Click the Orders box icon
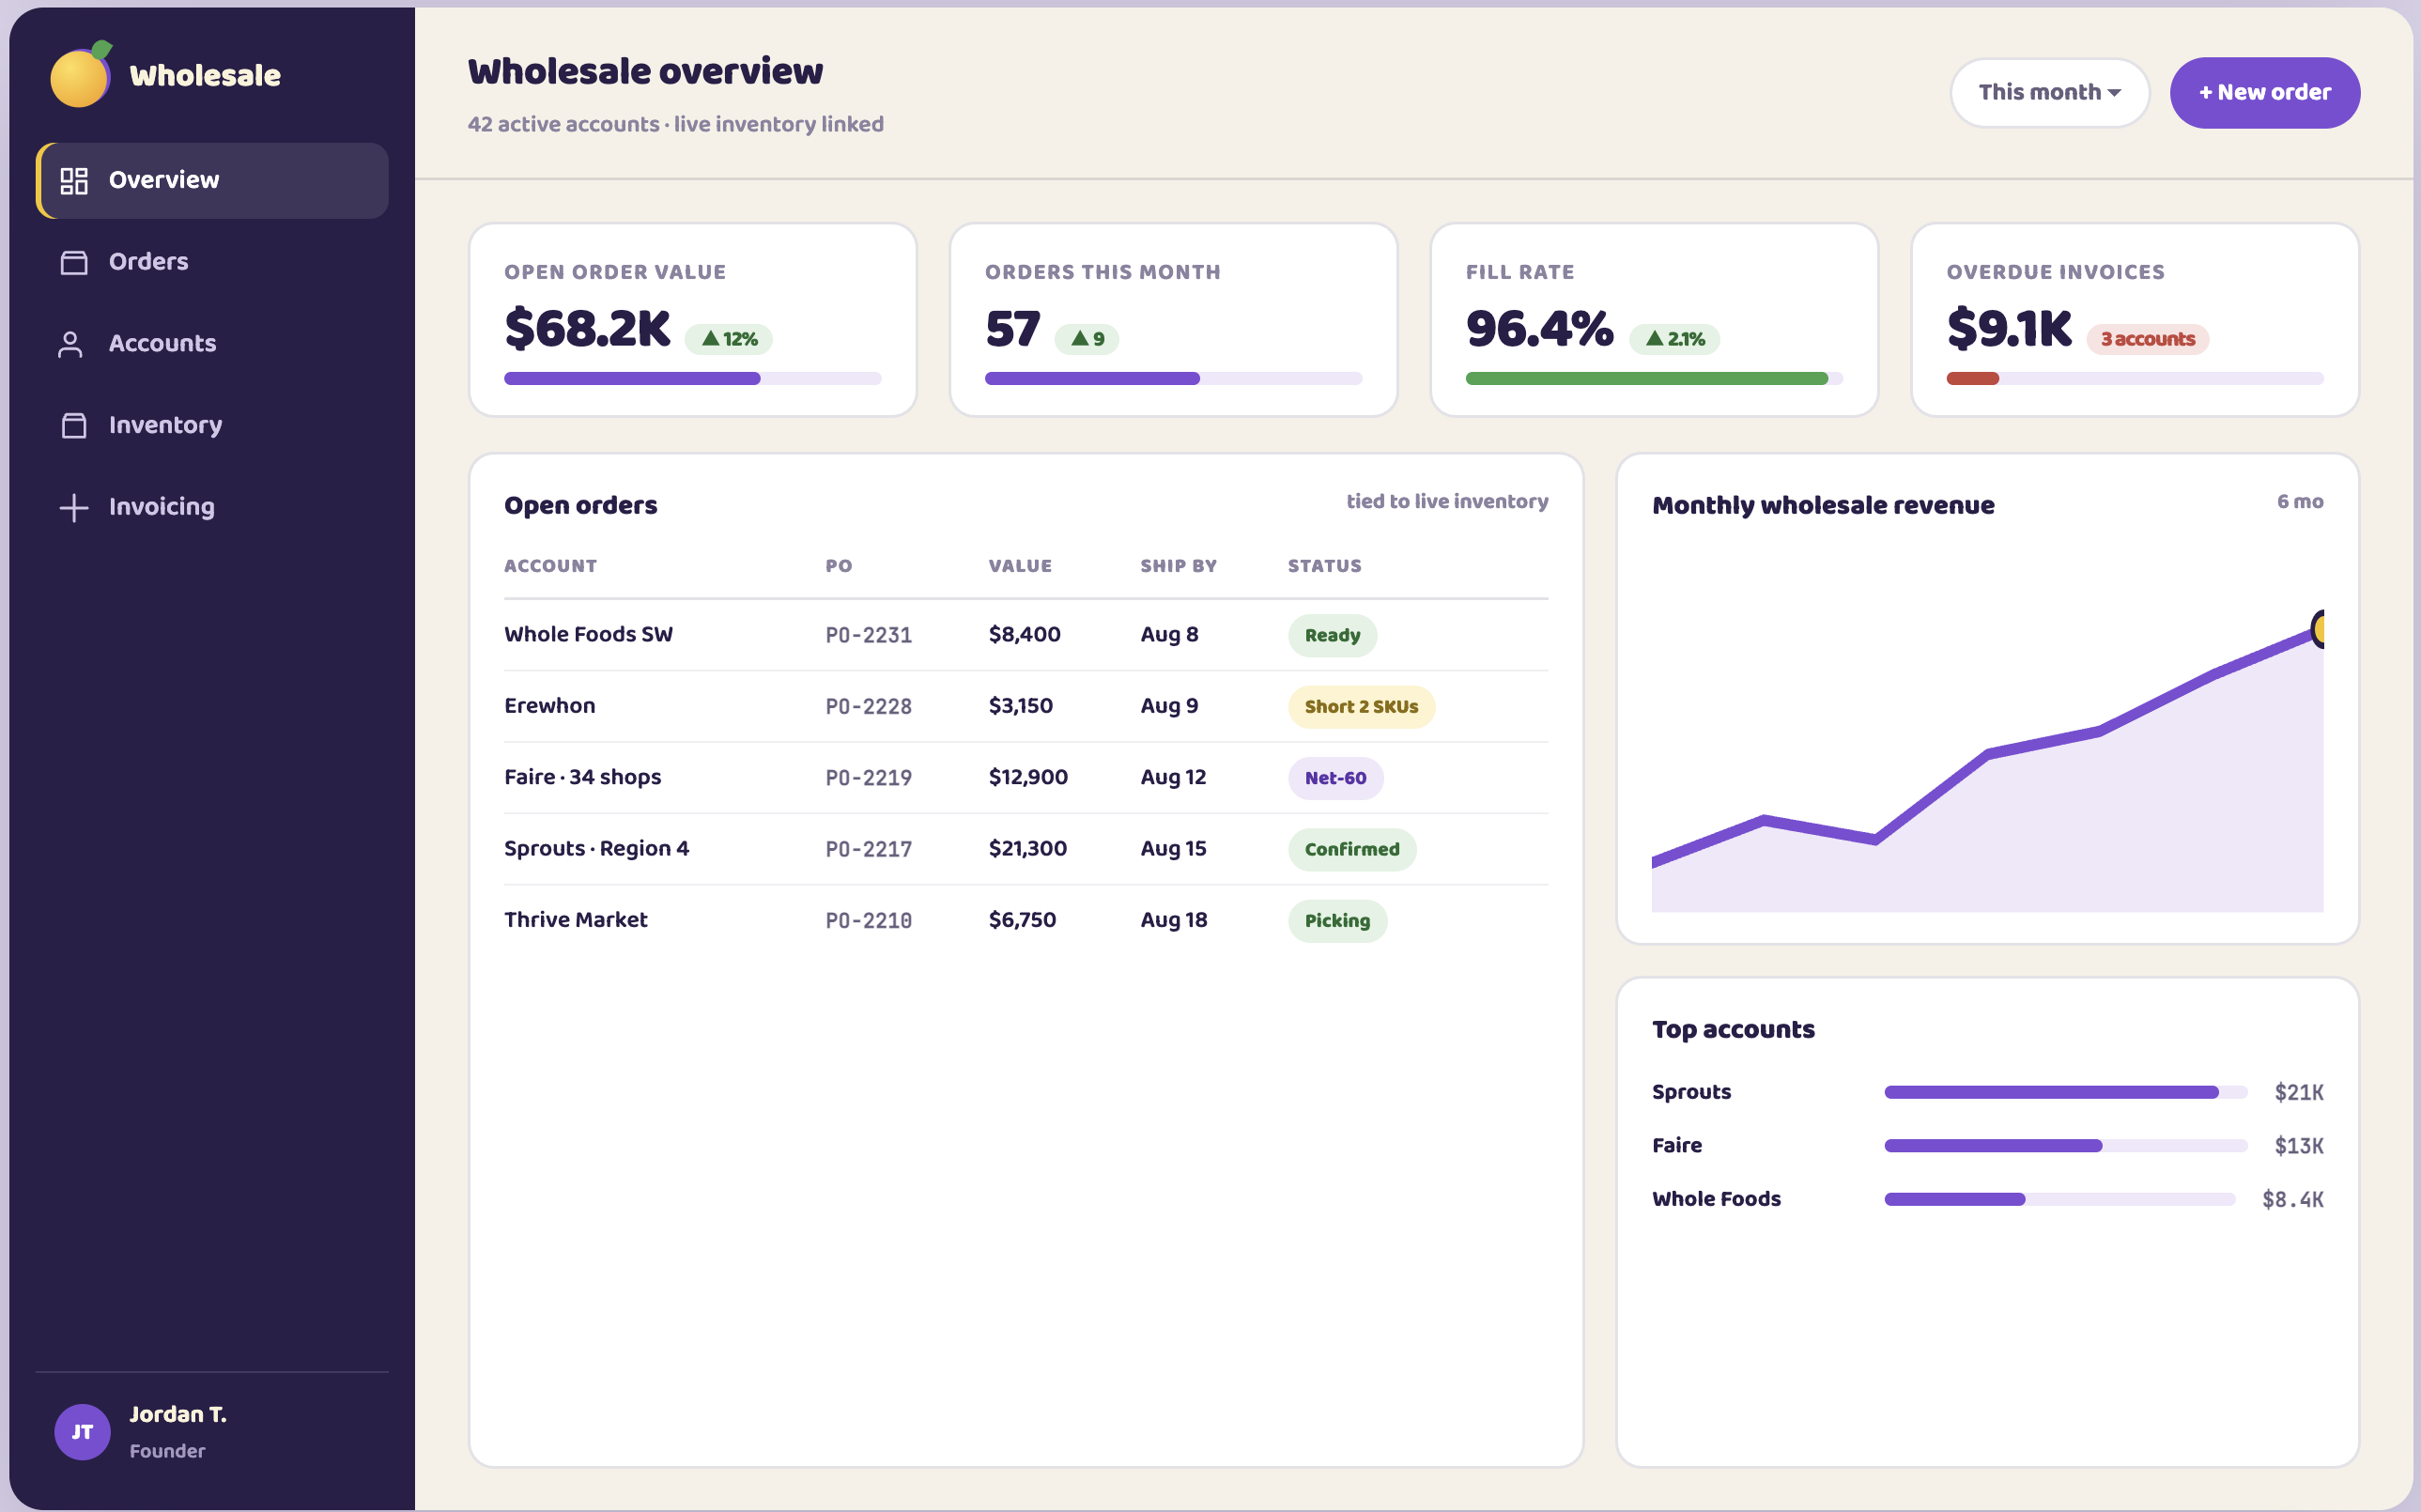This screenshot has width=2421, height=1512. point(74,262)
